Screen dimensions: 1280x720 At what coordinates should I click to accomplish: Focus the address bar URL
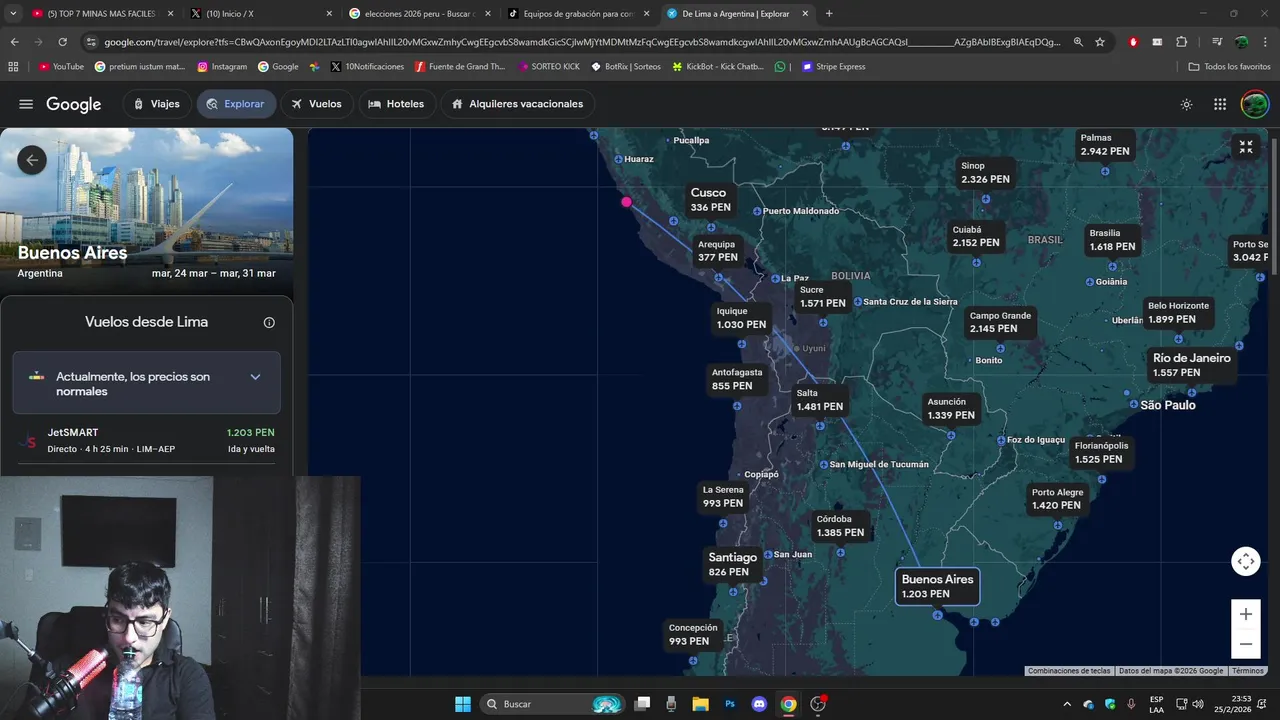582,42
